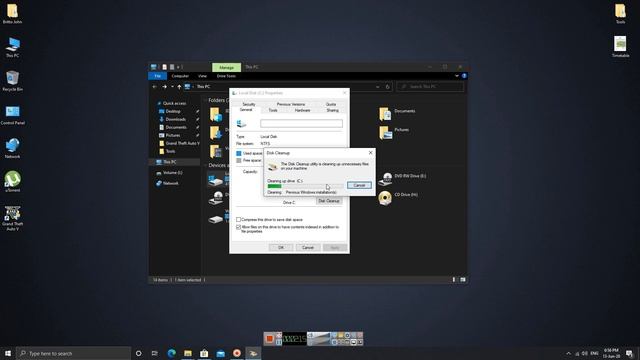Open File Explorer help icon
This screenshot has height=360, width=640.
click(464, 76)
